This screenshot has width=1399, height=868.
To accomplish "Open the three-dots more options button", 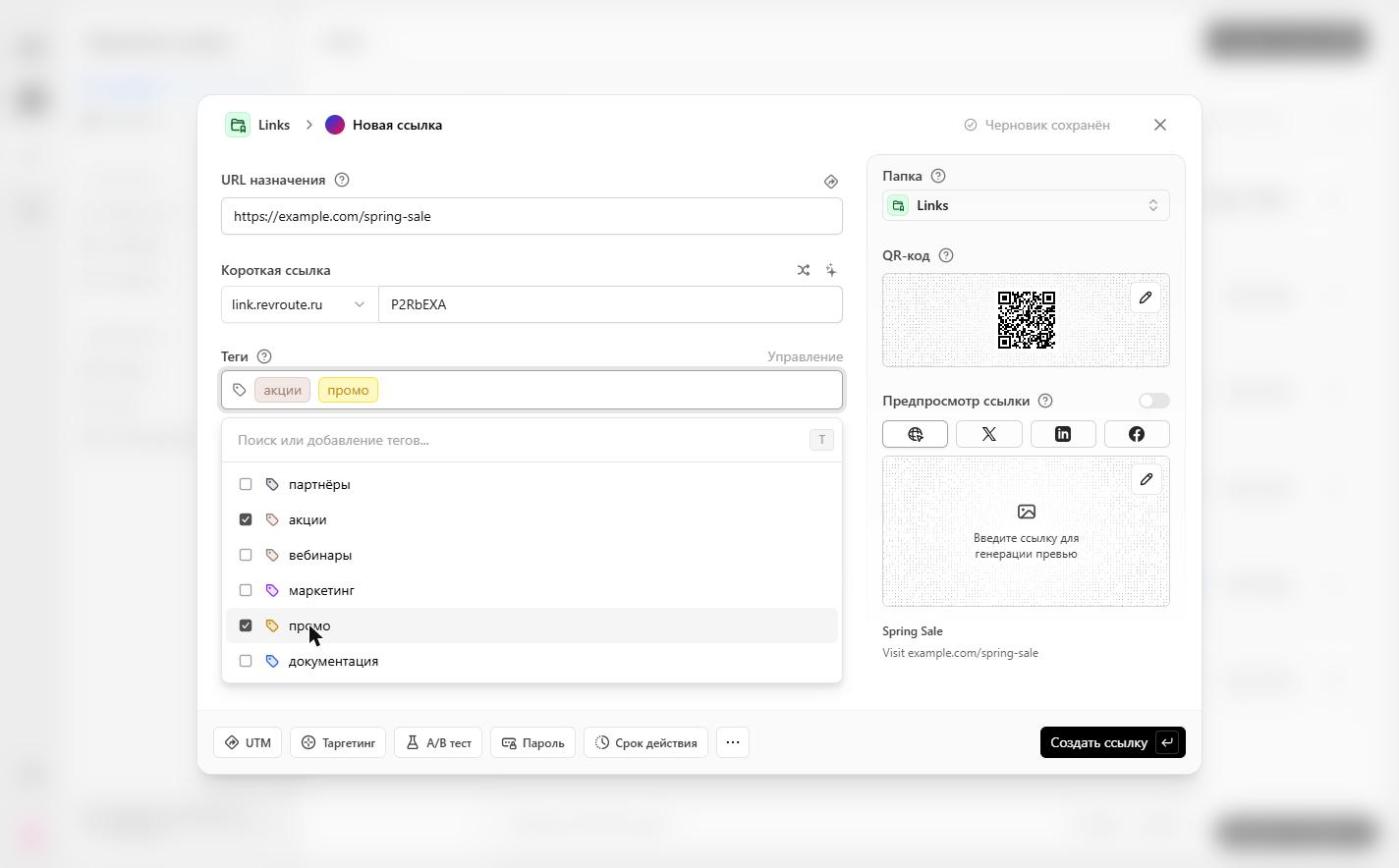I will (733, 743).
